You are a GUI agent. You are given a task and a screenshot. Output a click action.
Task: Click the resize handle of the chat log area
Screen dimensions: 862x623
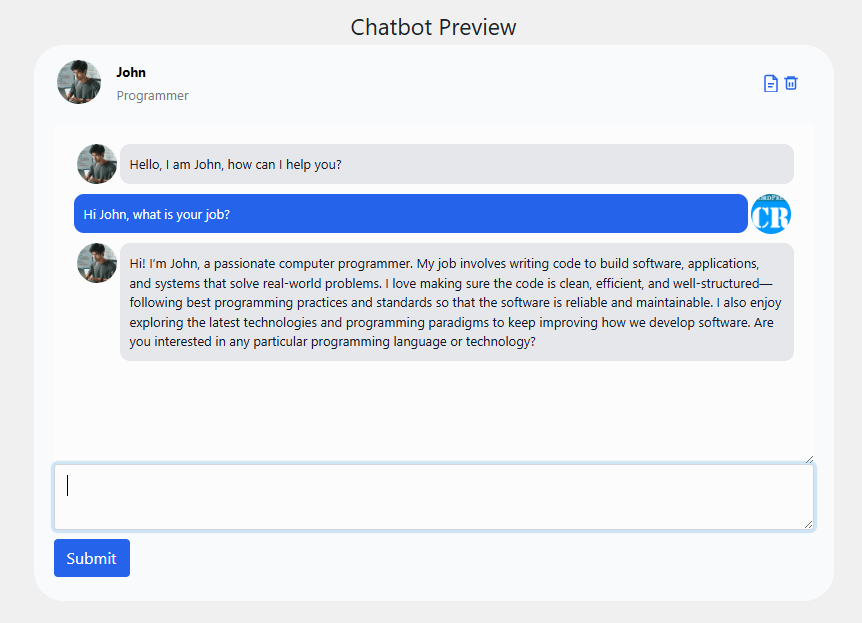click(809, 459)
